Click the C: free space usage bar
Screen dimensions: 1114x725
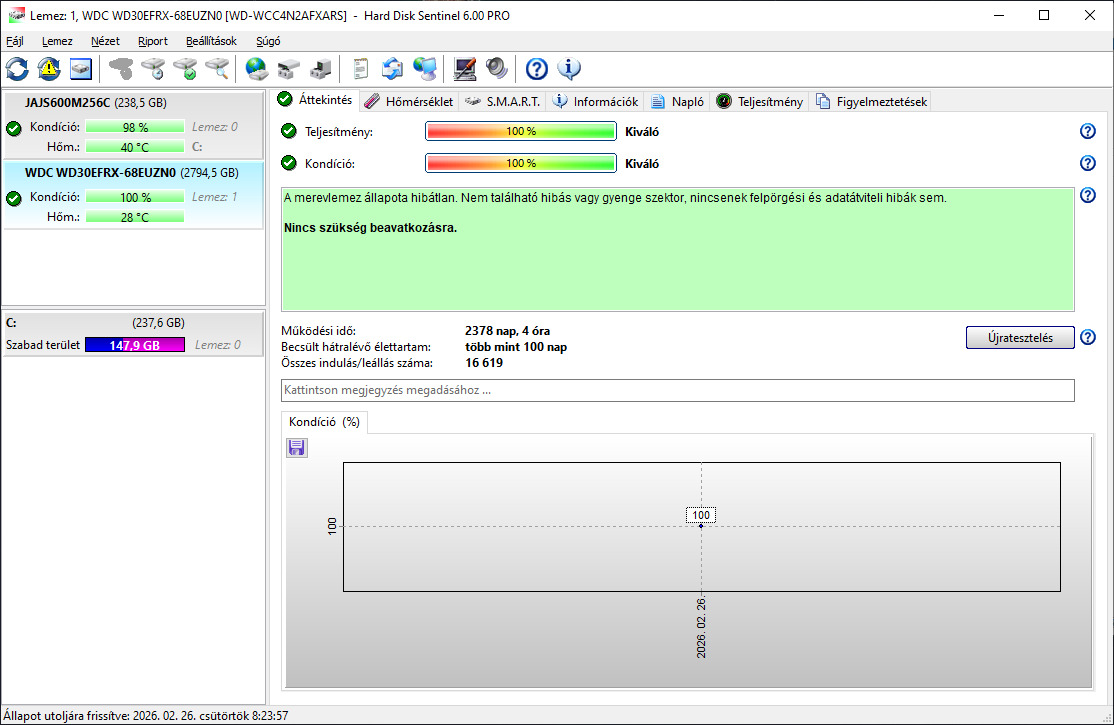coord(134,345)
